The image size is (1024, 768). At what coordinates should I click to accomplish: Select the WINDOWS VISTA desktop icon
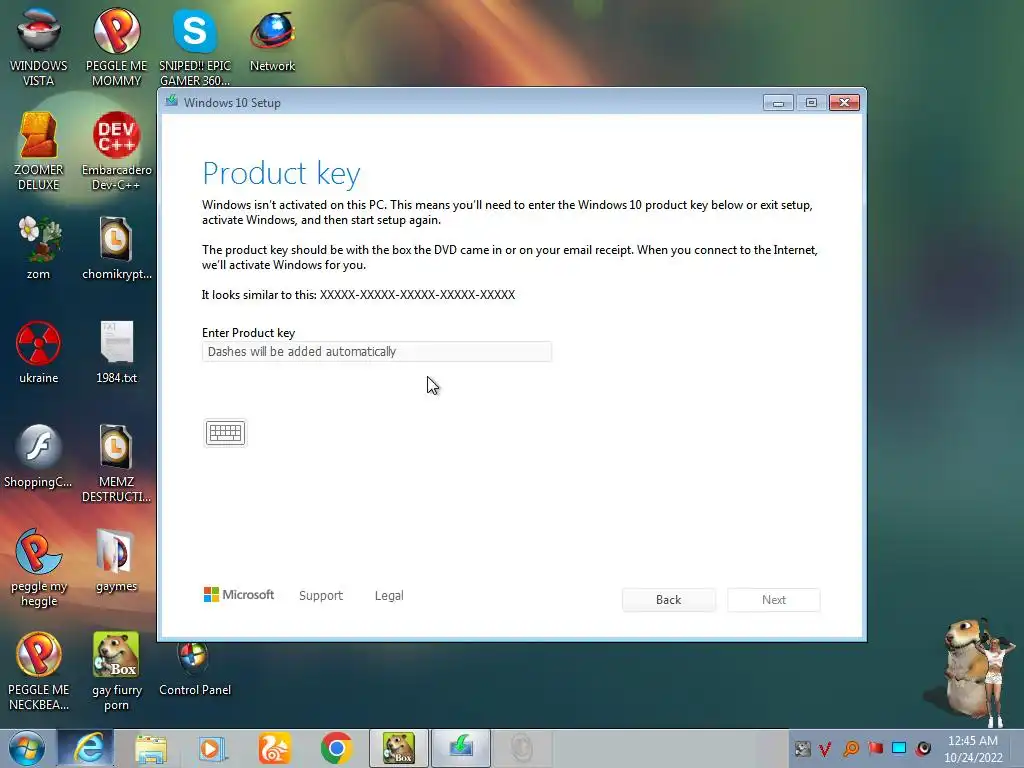pos(39,47)
